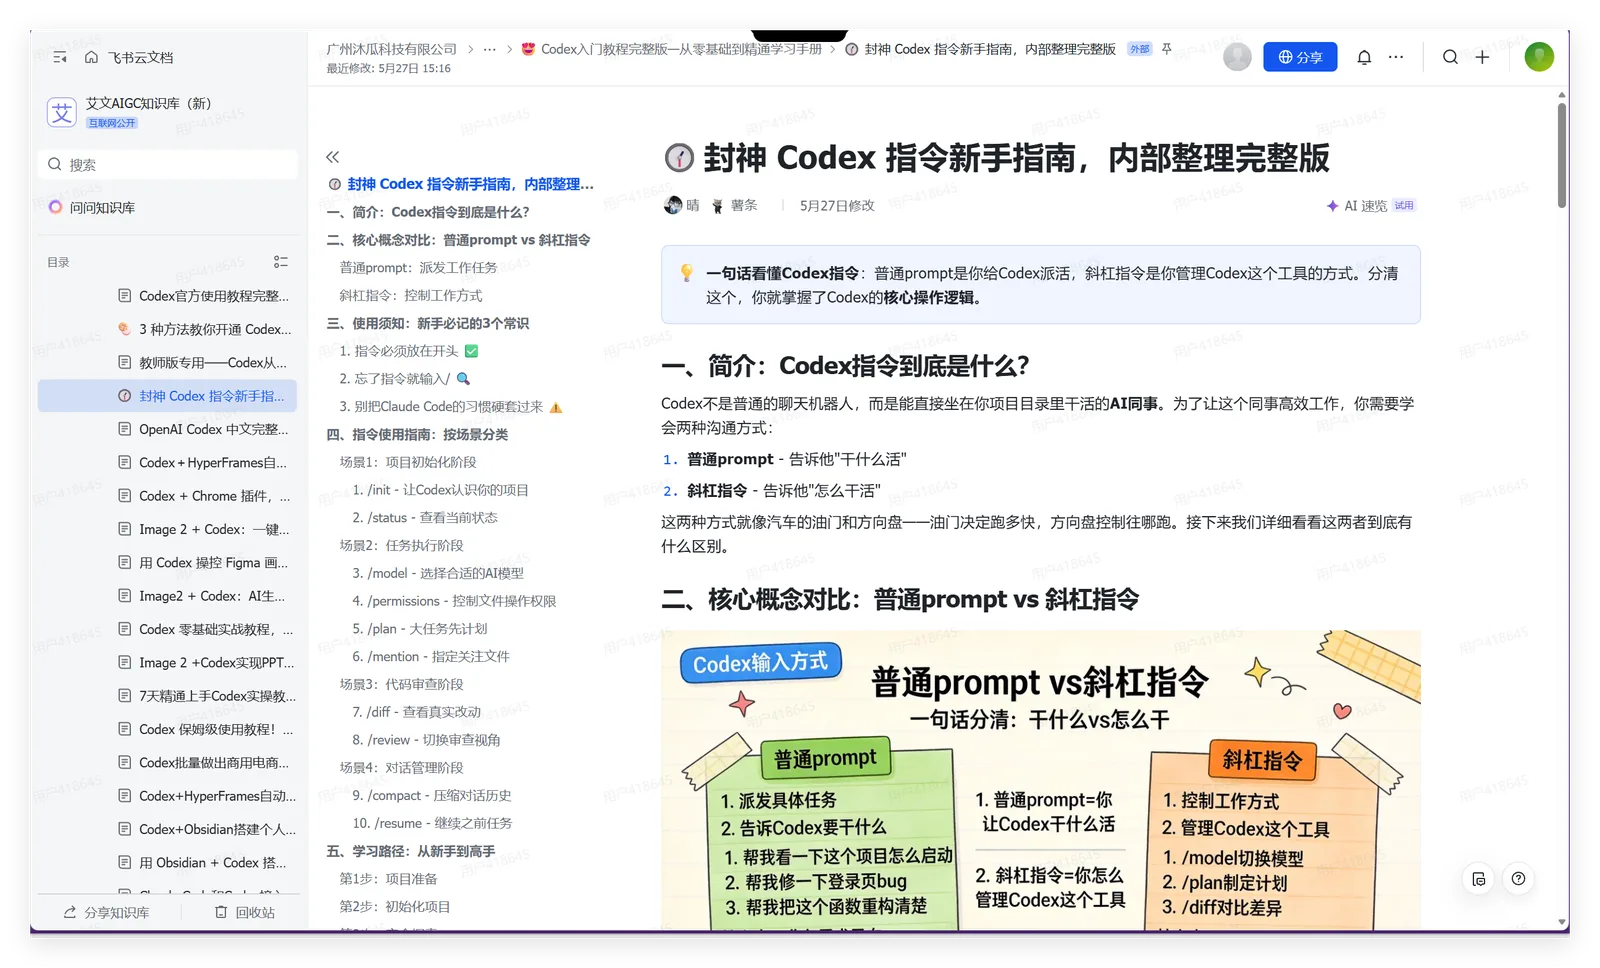
Task: Click author name 晴 below title
Action: pyautogui.click(x=693, y=205)
